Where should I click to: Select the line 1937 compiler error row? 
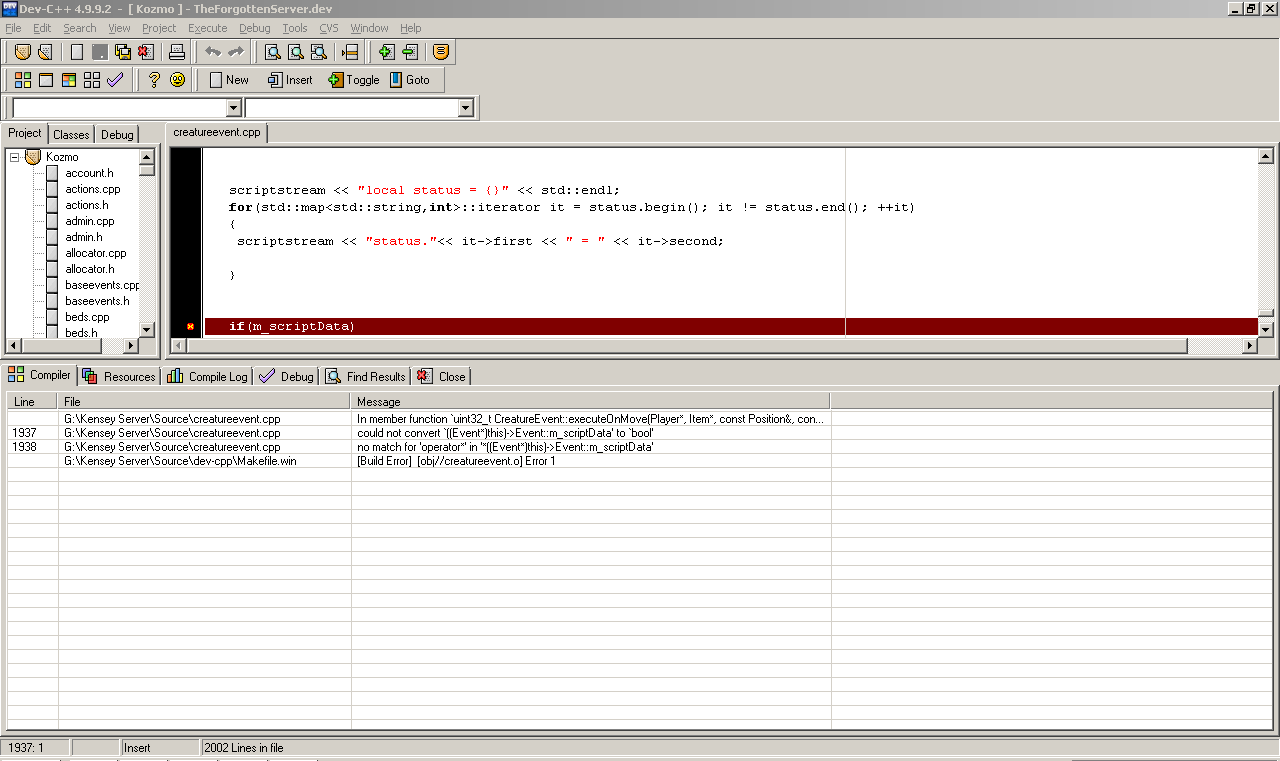point(640,433)
